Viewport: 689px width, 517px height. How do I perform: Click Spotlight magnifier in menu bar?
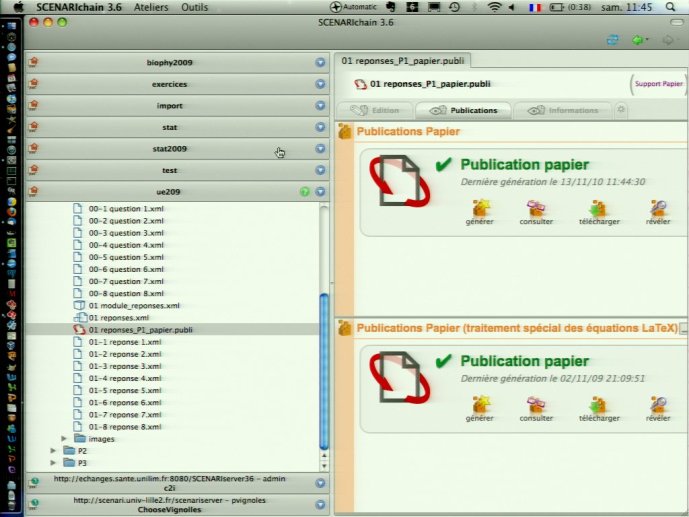pyautogui.click(x=670, y=7)
